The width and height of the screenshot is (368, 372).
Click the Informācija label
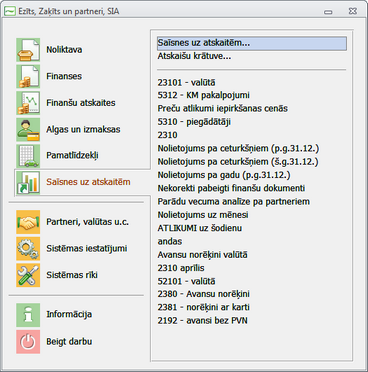tap(69, 314)
